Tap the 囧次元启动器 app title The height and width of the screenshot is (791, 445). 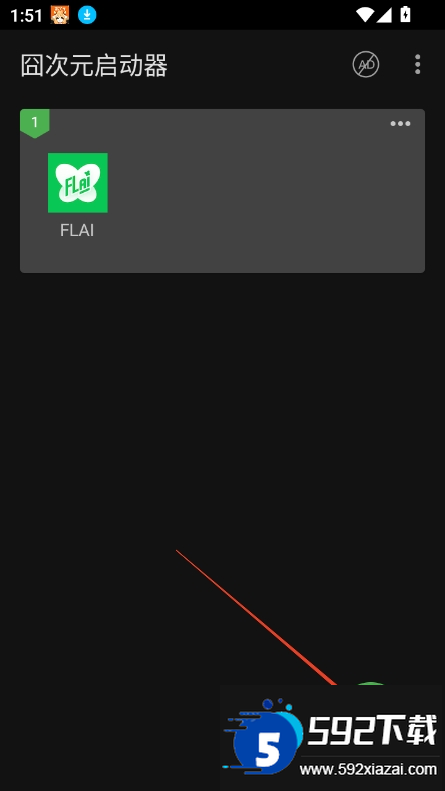pyautogui.click(x=94, y=66)
